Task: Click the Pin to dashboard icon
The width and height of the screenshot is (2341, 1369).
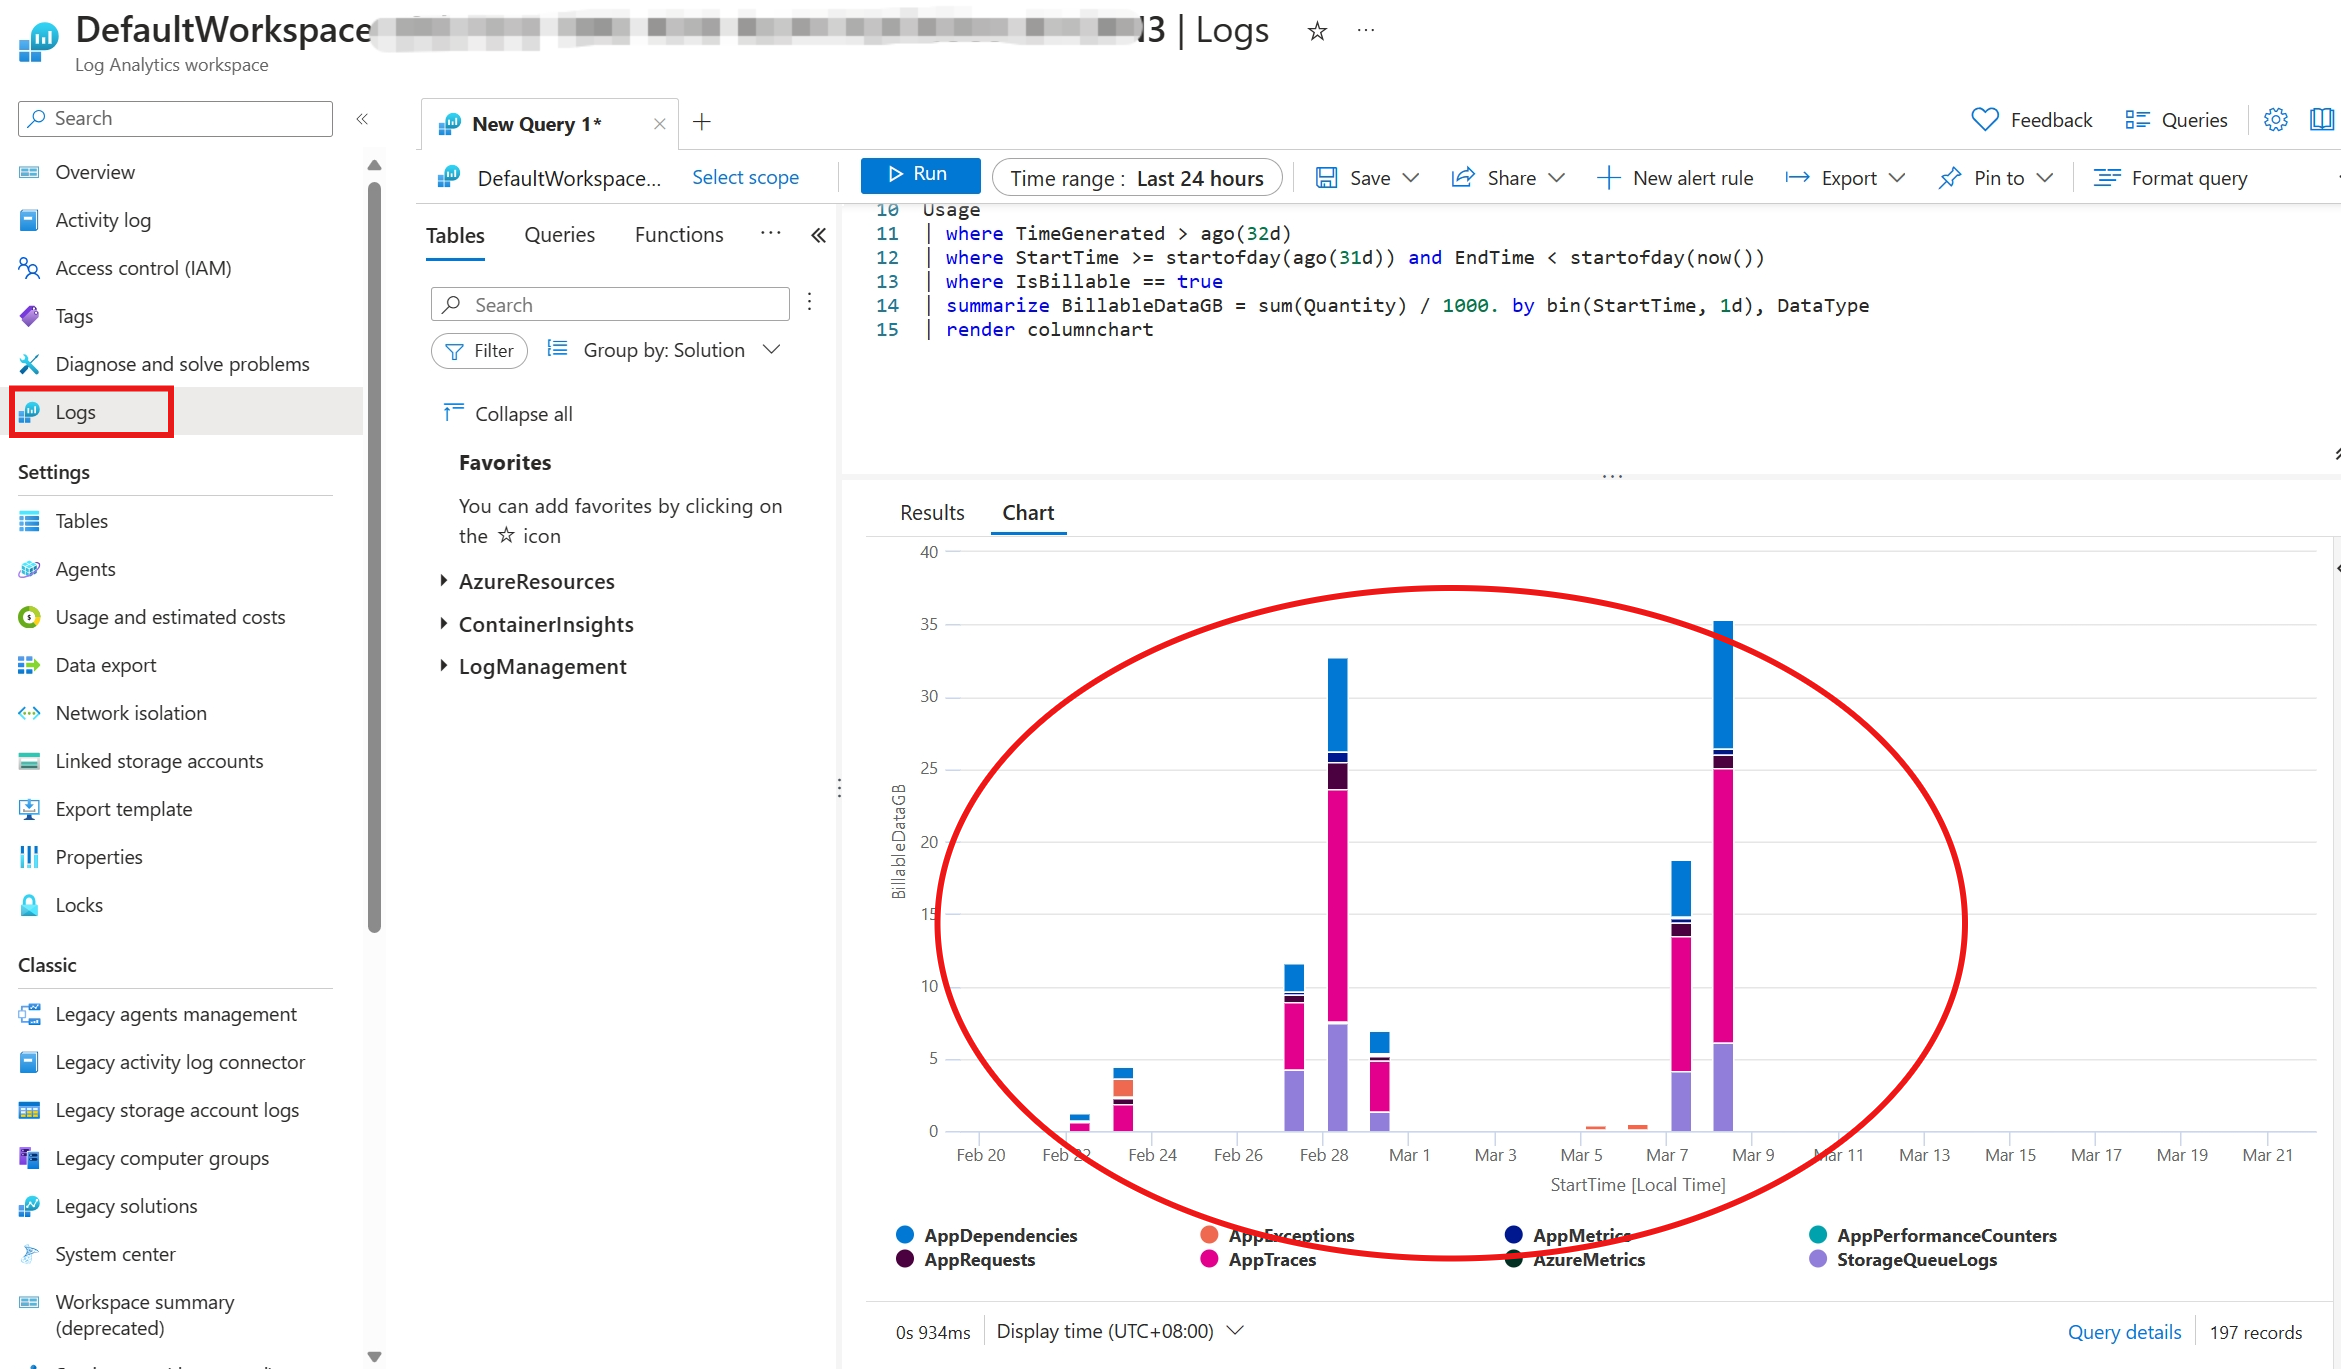Action: point(1948,176)
